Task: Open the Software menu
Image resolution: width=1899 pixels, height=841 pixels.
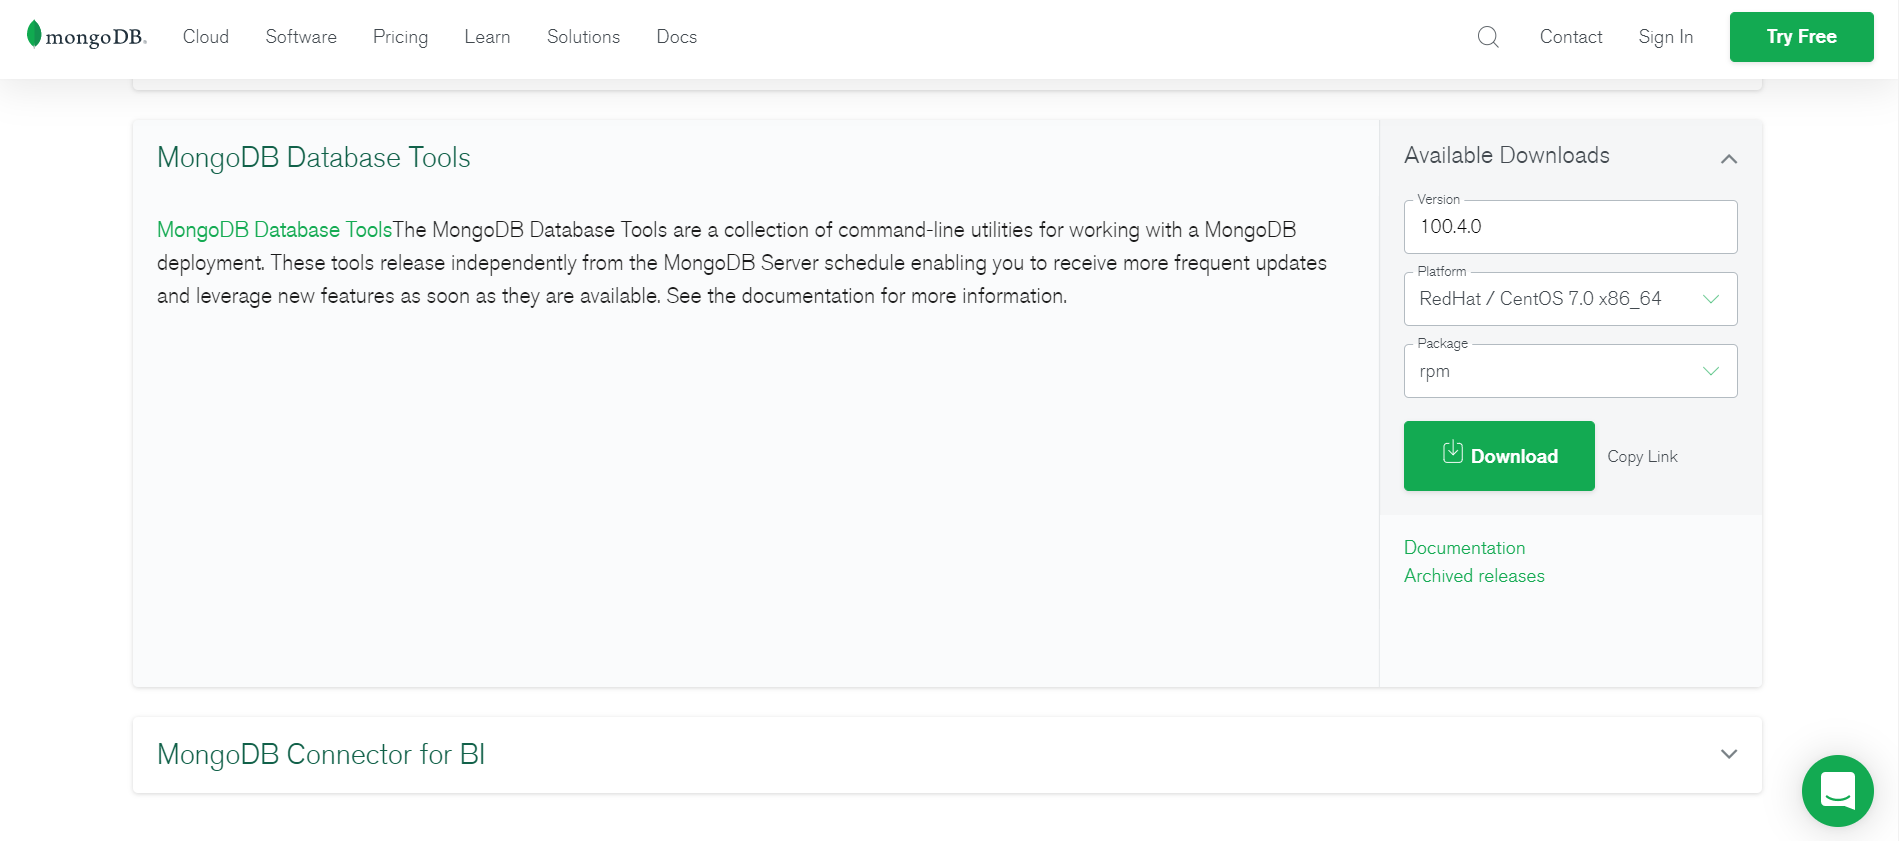Action: [301, 37]
